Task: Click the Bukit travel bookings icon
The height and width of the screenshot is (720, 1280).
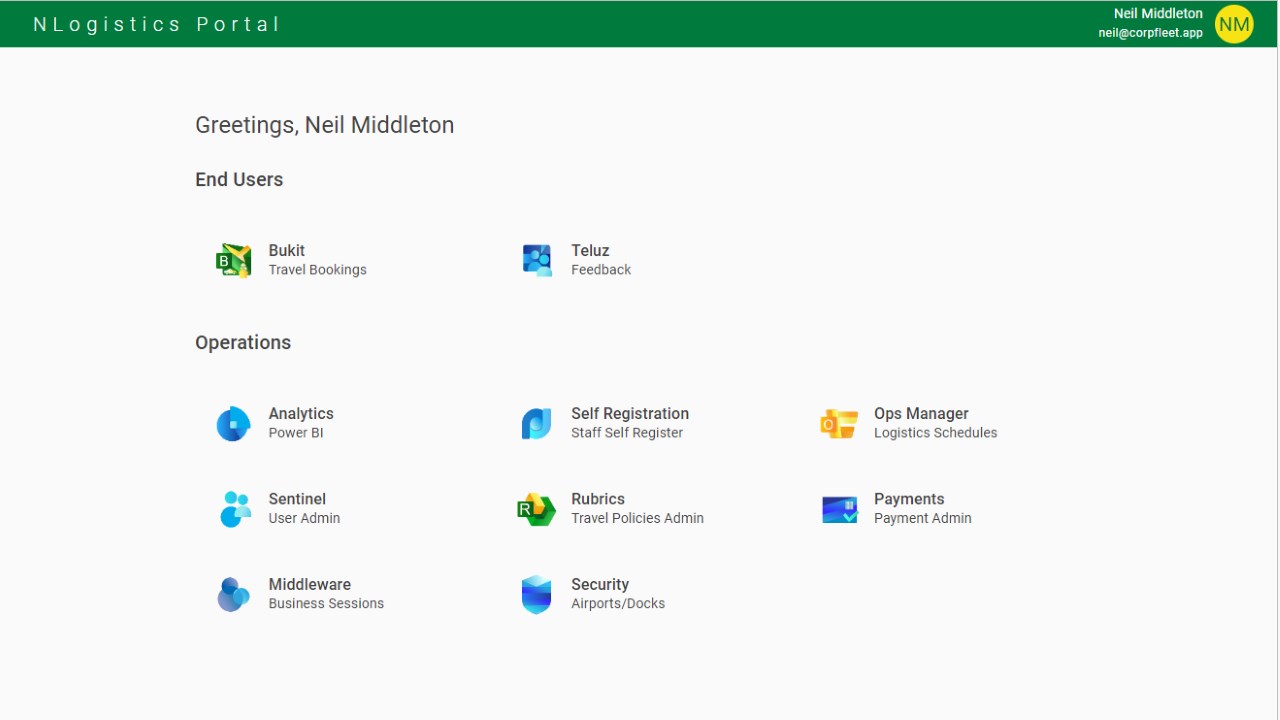Action: coord(234,260)
